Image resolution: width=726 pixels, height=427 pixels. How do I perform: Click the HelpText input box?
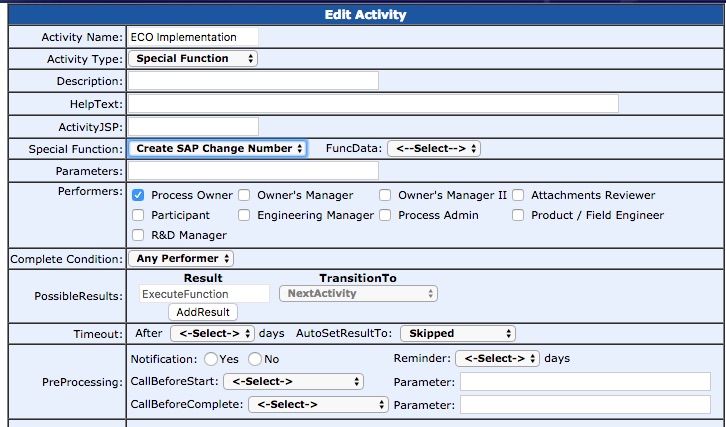point(373,103)
